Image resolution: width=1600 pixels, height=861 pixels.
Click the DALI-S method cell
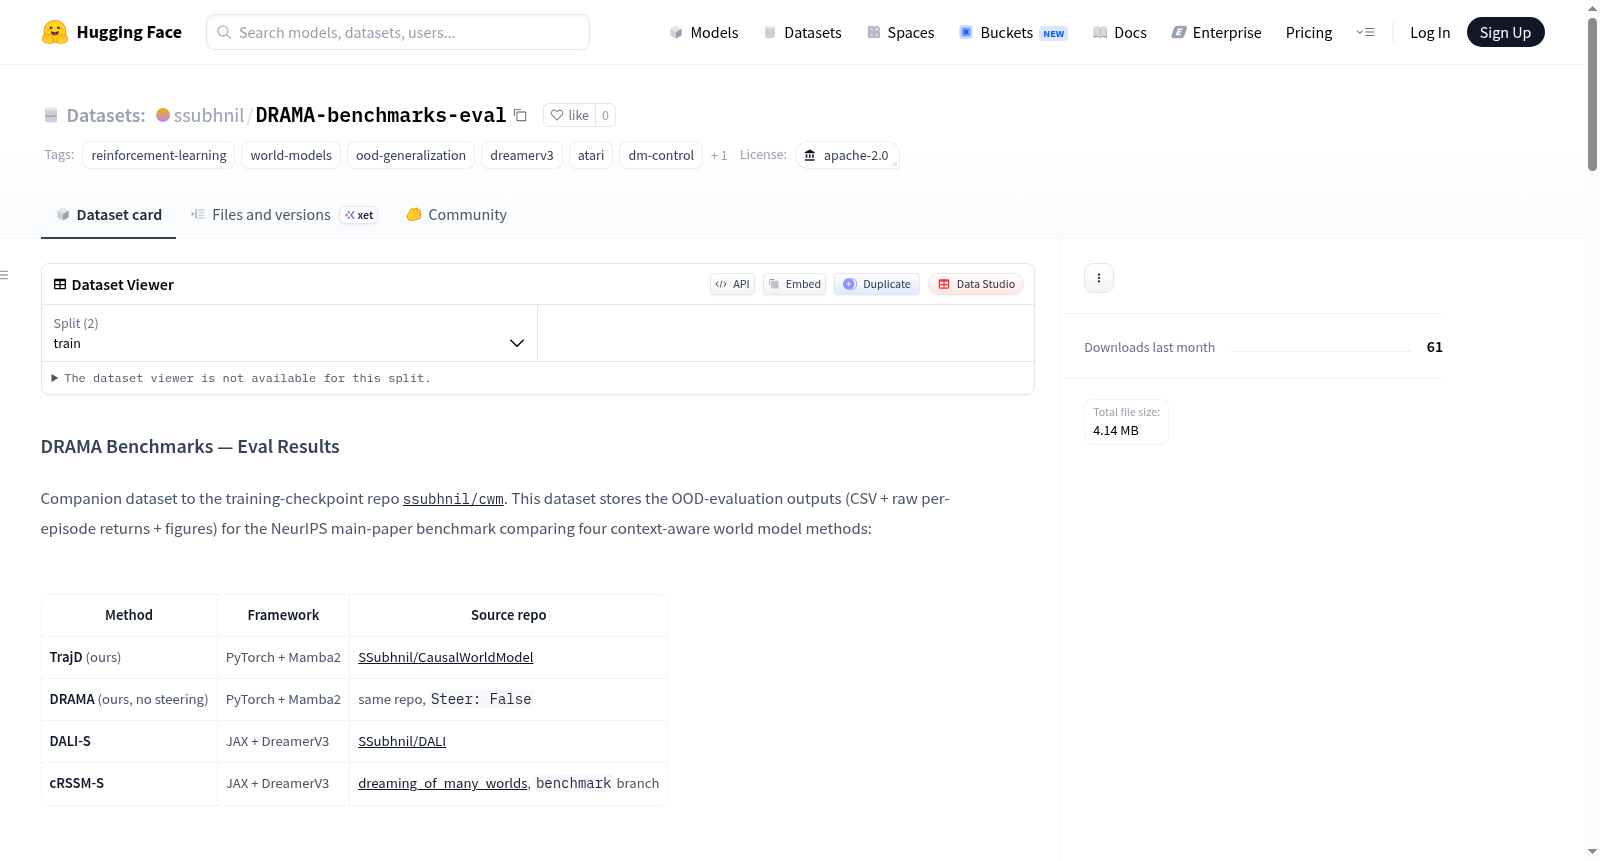[x=129, y=741]
